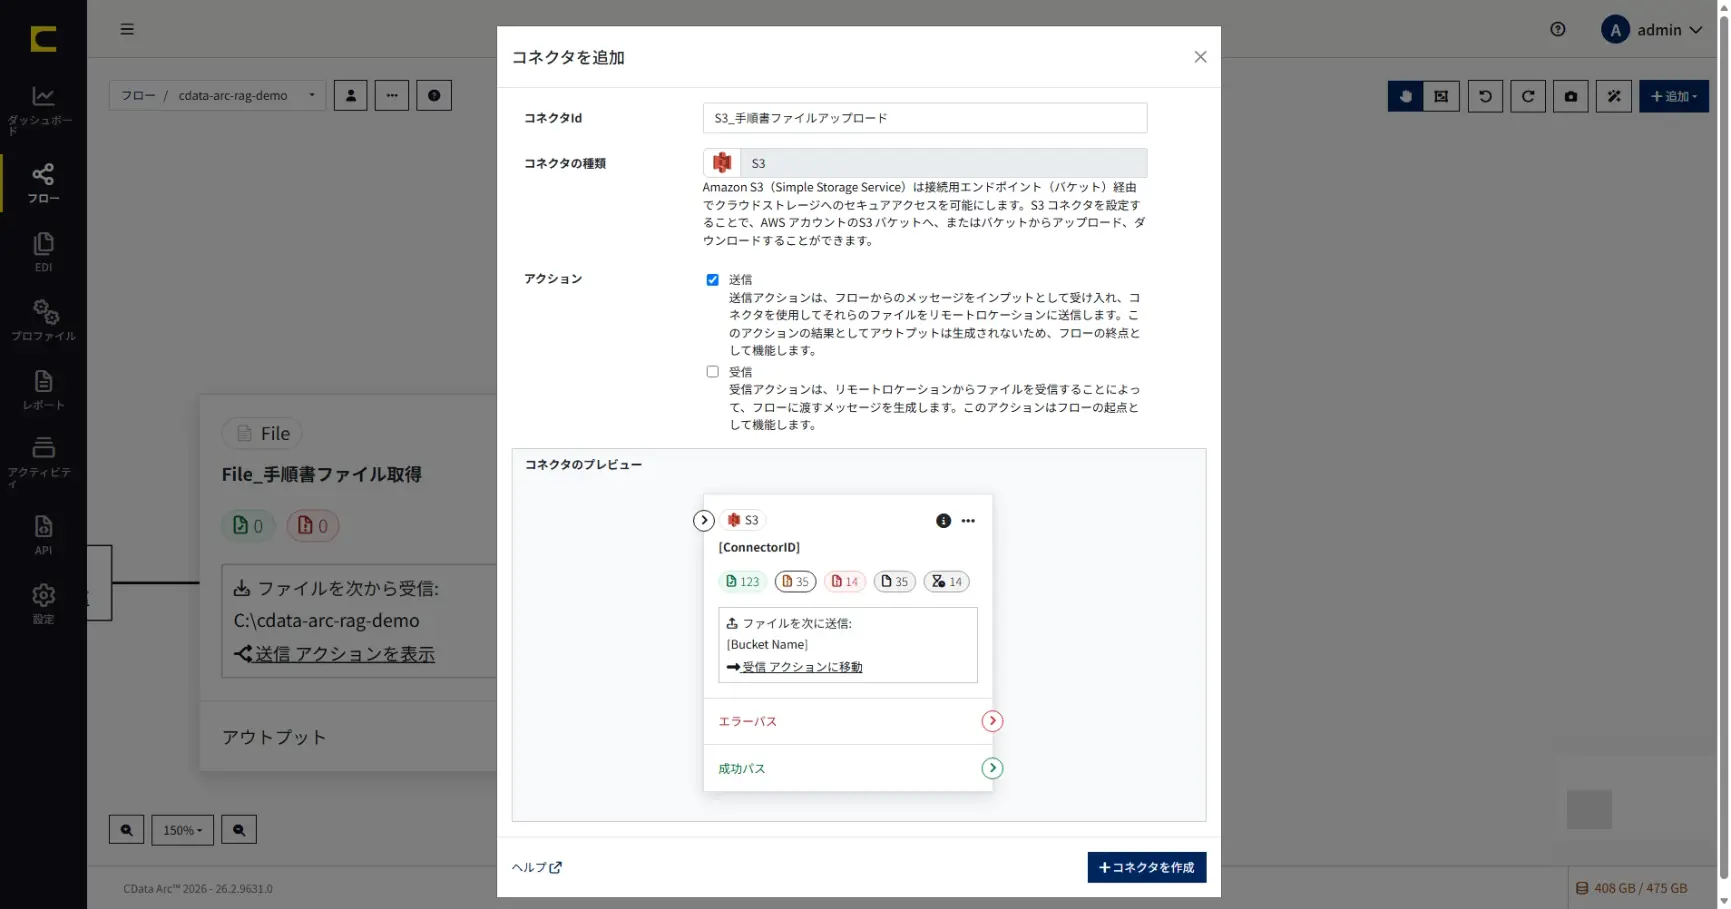Click the flow info circle icon button

pyautogui.click(x=434, y=95)
